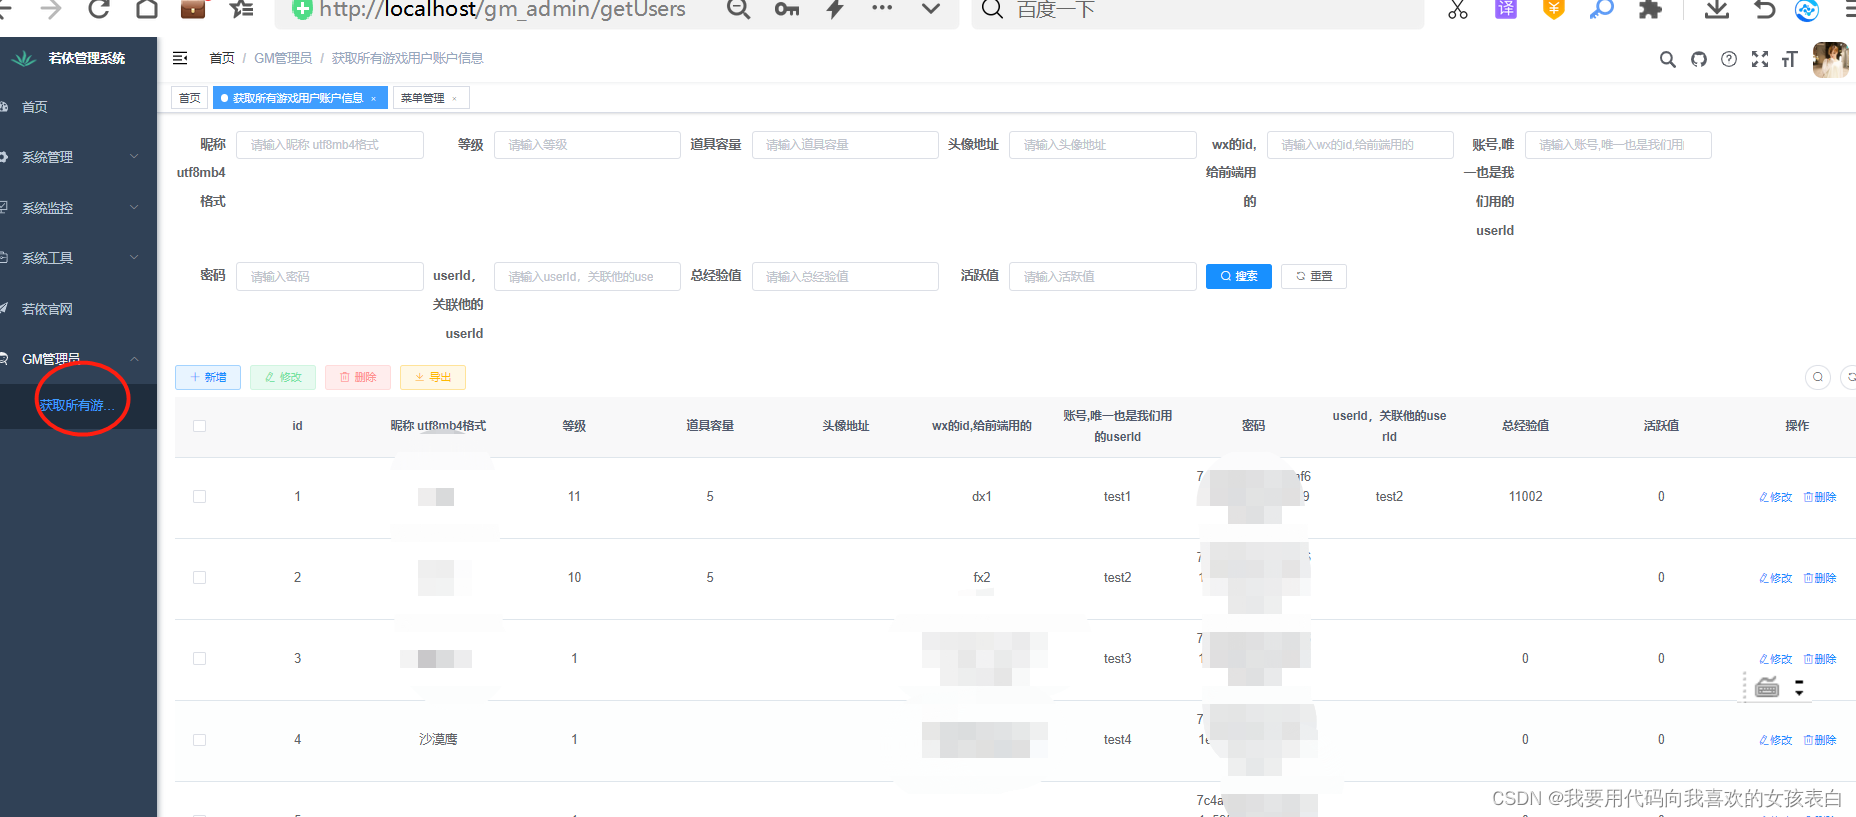Click 删除 for the test4 row
The height and width of the screenshot is (817, 1856).
pyautogui.click(x=1820, y=740)
